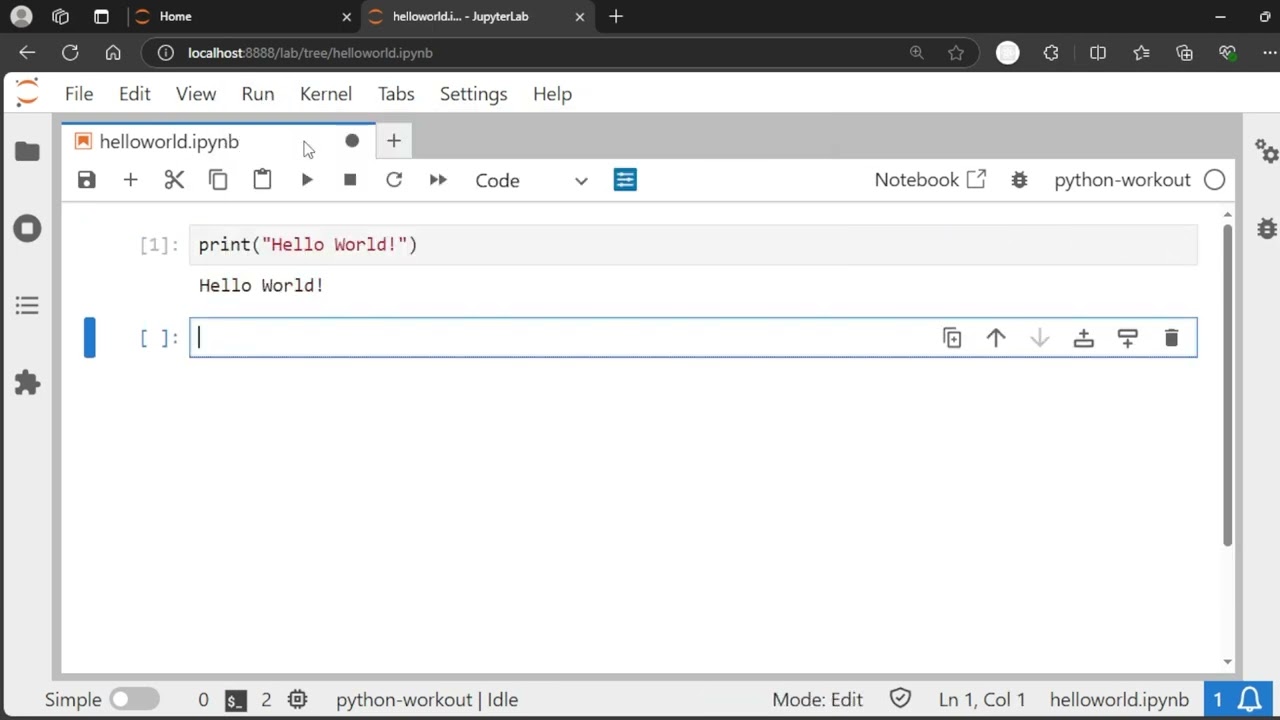This screenshot has height=720, width=1280.
Task: Open the Help menu
Action: (x=552, y=94)
